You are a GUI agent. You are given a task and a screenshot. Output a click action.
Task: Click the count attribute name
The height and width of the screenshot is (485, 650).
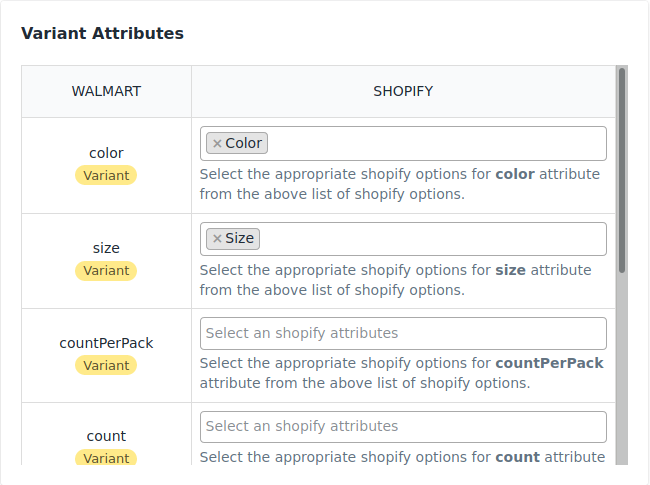(x=106, y=436)
